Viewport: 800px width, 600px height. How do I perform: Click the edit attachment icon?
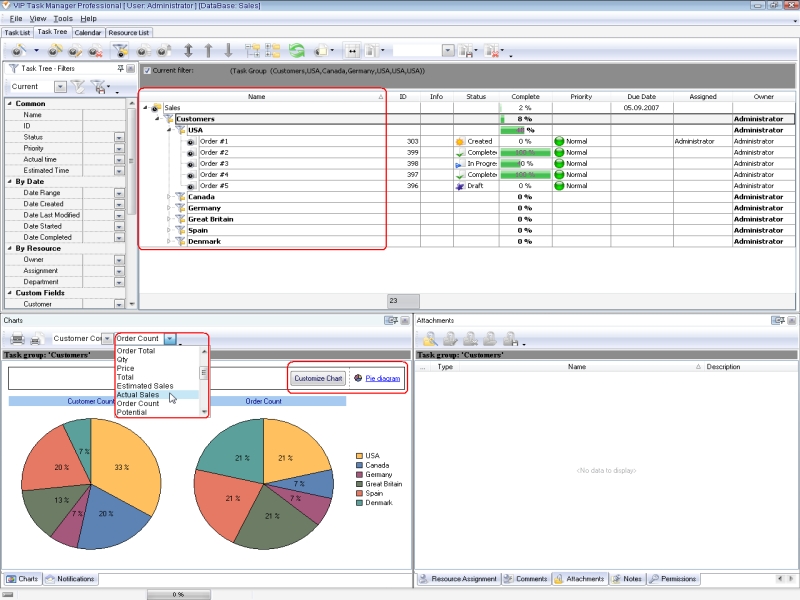point(450,338)
